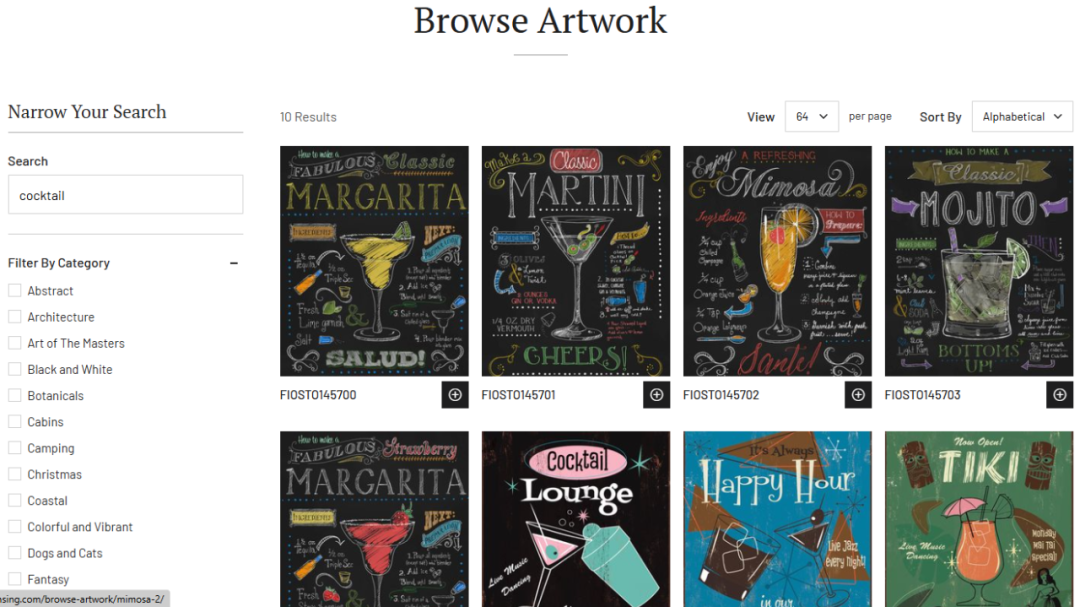Click plus icon for FIOST0145701
The width and height of the screenshot is (1080, 607).
click(656, 395)
